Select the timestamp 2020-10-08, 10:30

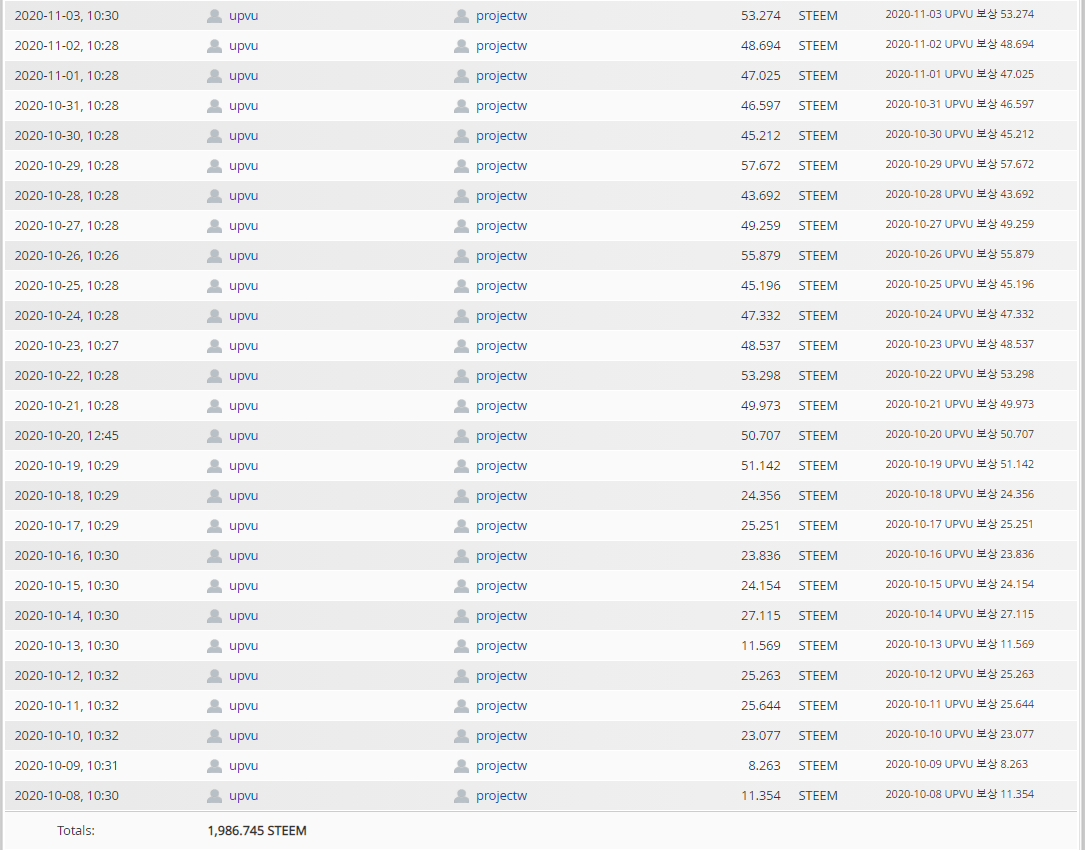pos(66,796)
